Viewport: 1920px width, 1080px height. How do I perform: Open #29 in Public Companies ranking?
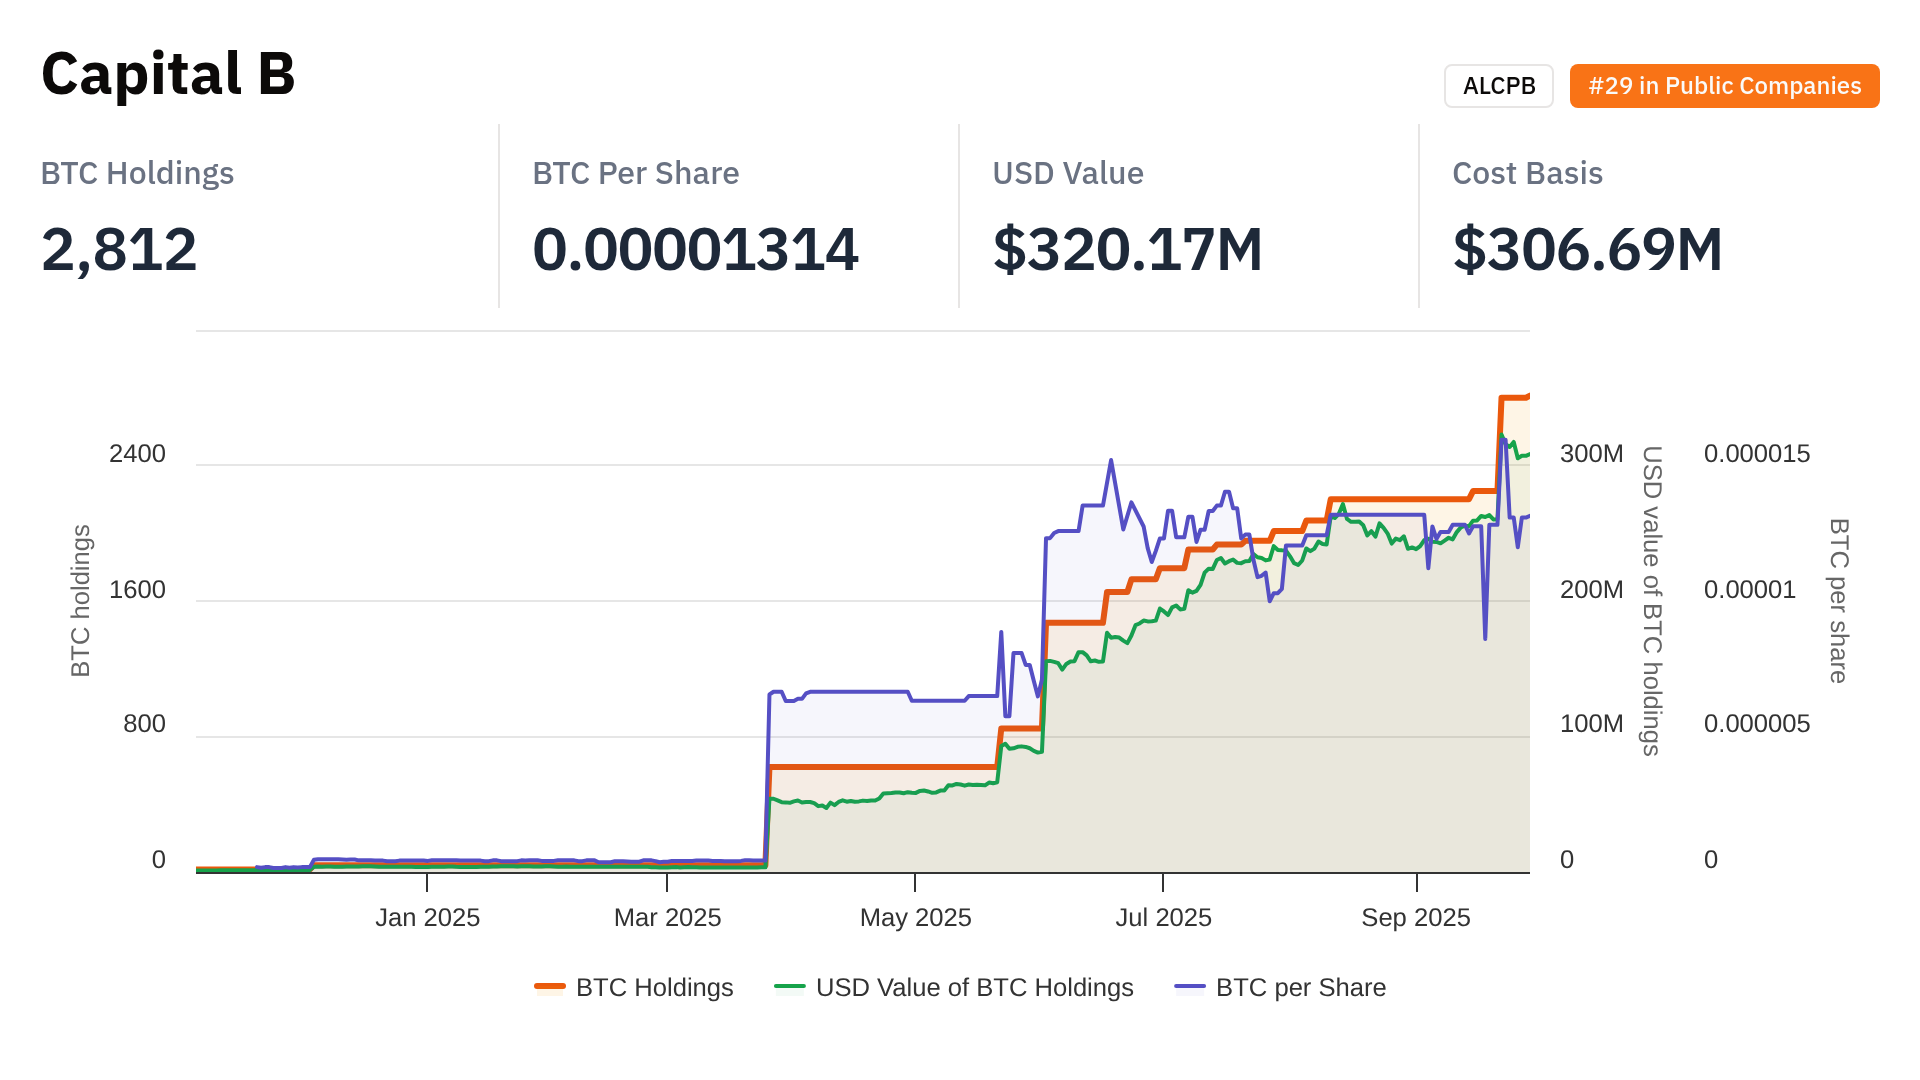coord(1724,86)
